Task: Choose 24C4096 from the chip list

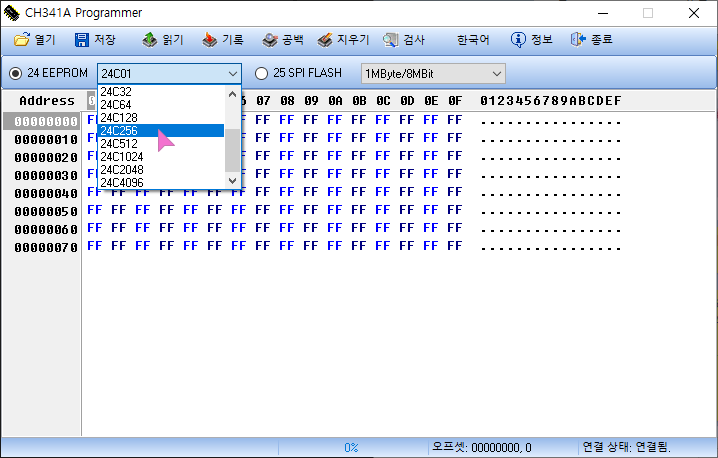Action: 161,182
